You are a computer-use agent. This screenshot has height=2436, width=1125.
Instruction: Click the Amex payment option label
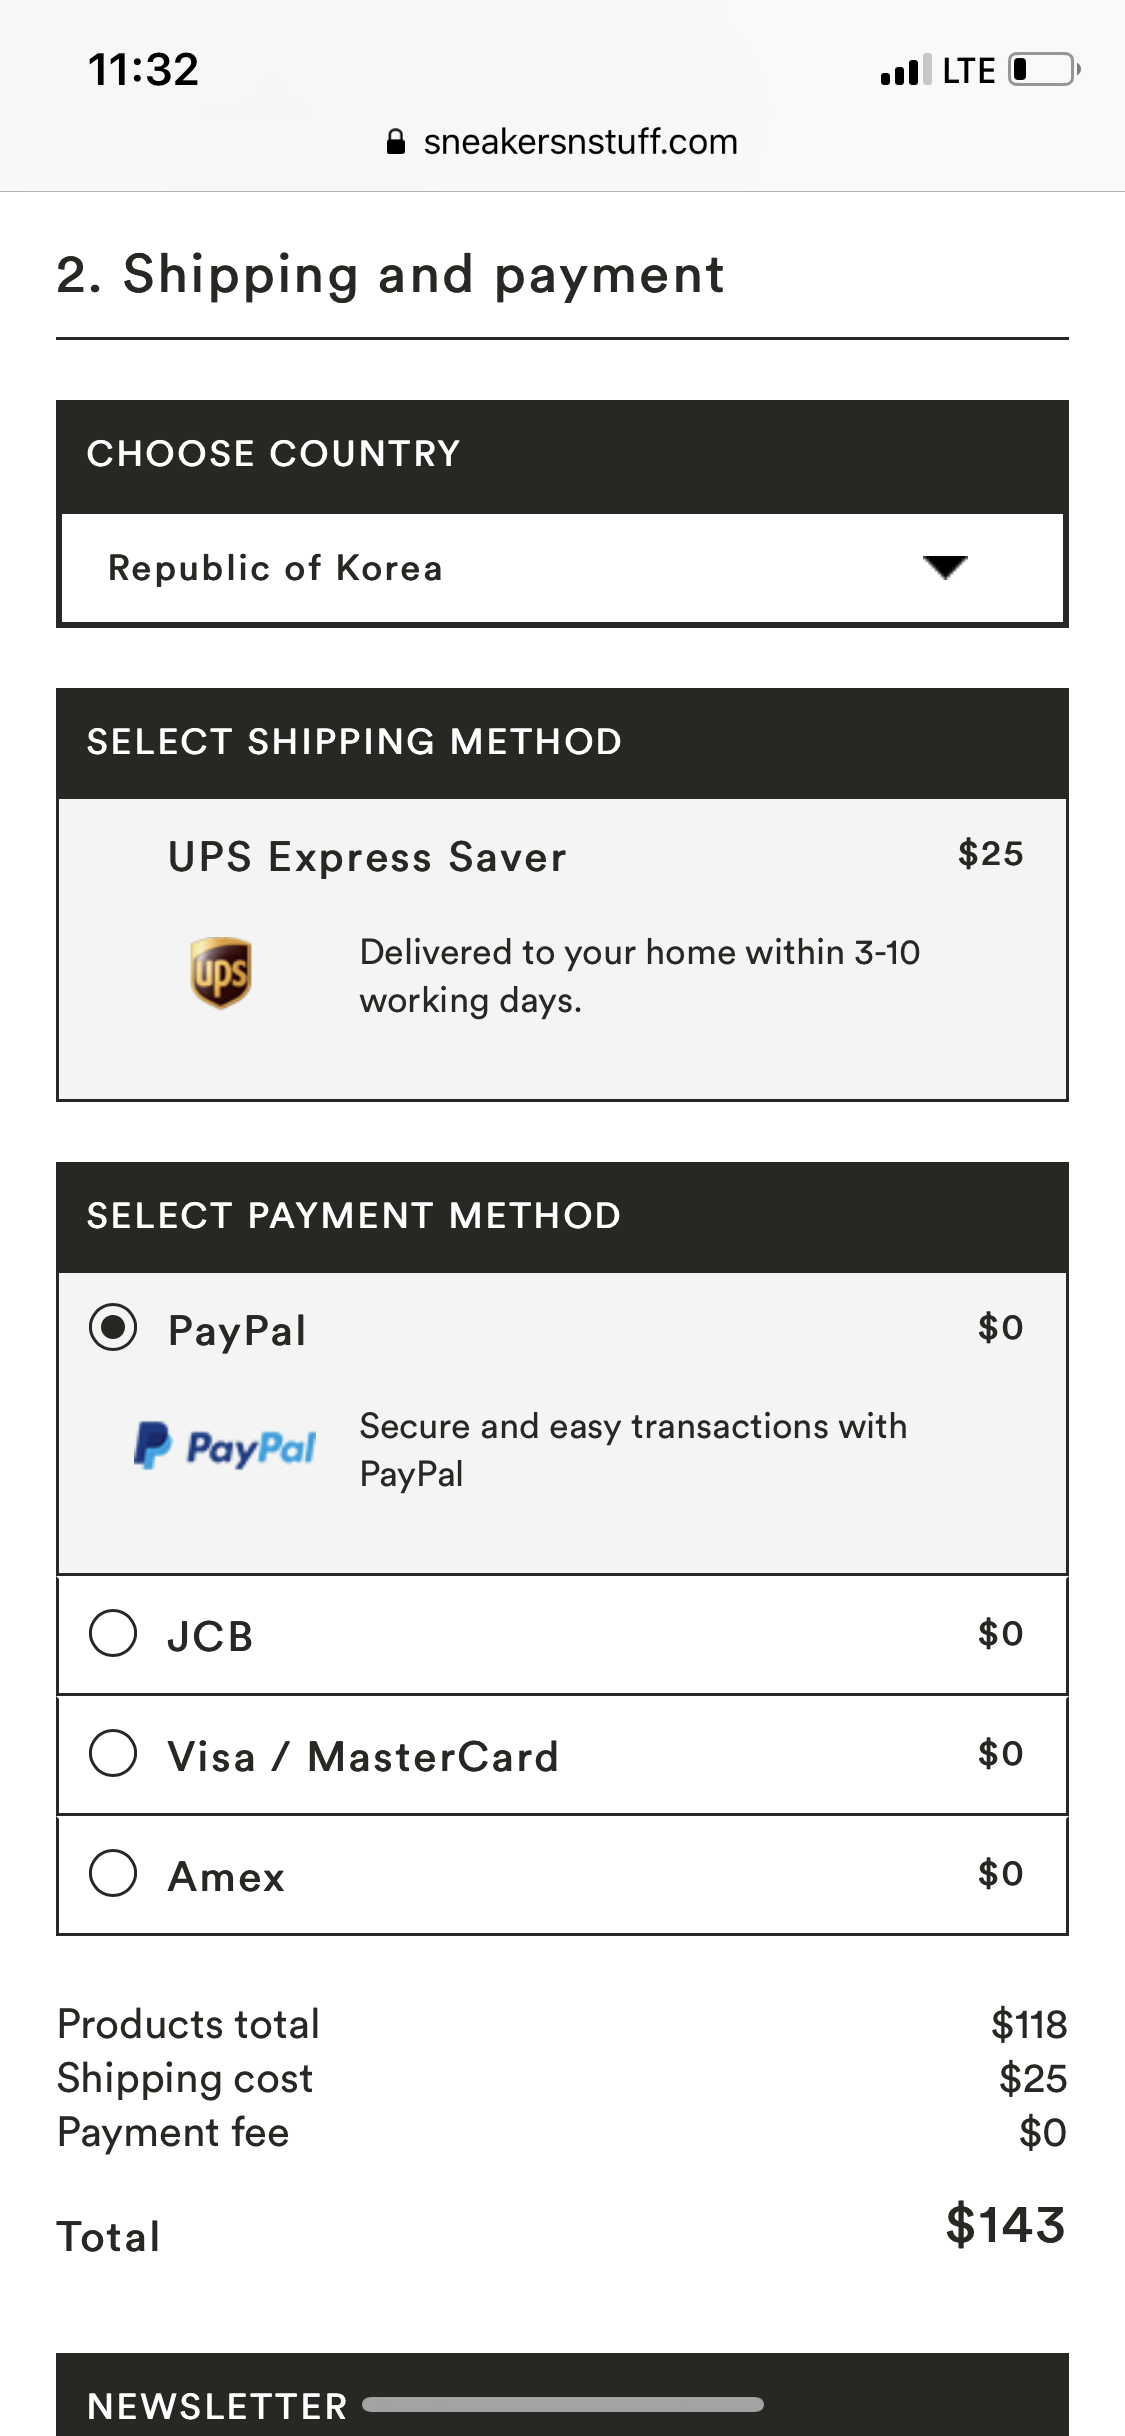[227, 1876]
